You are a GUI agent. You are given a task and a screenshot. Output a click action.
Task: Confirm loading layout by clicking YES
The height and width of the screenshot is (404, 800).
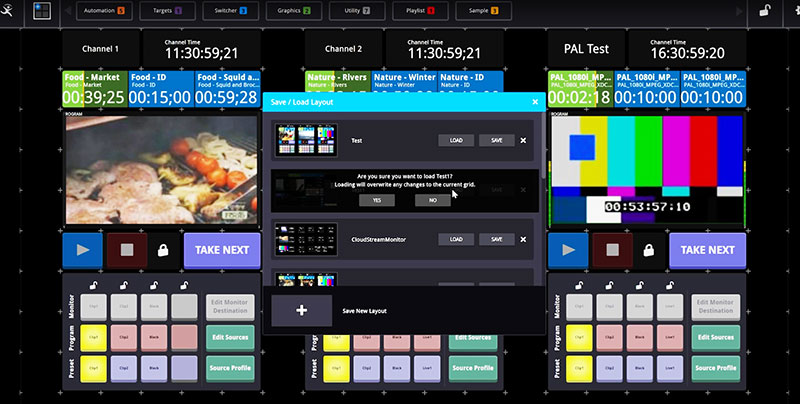(377, 201)
